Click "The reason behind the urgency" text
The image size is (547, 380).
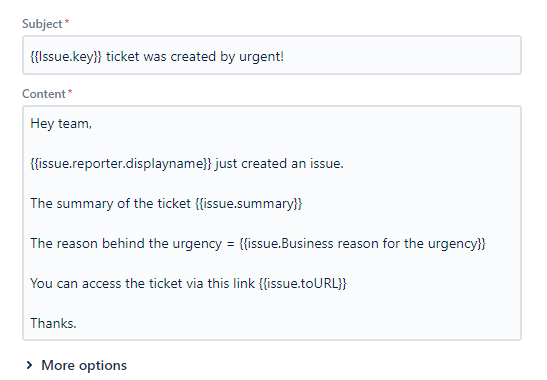tap(126, 243)
